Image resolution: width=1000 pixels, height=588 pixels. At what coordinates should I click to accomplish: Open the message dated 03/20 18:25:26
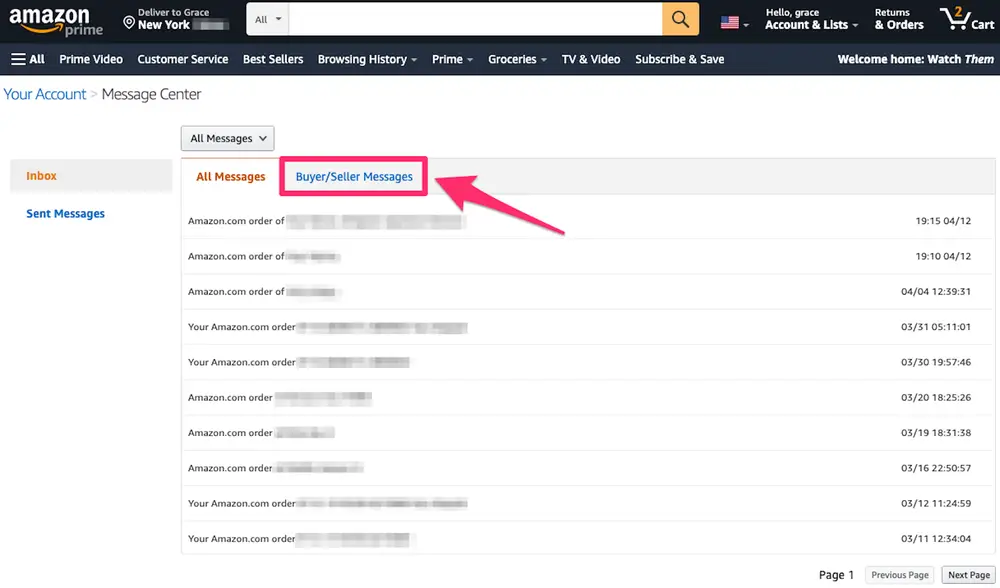click(x=588, y=397)
